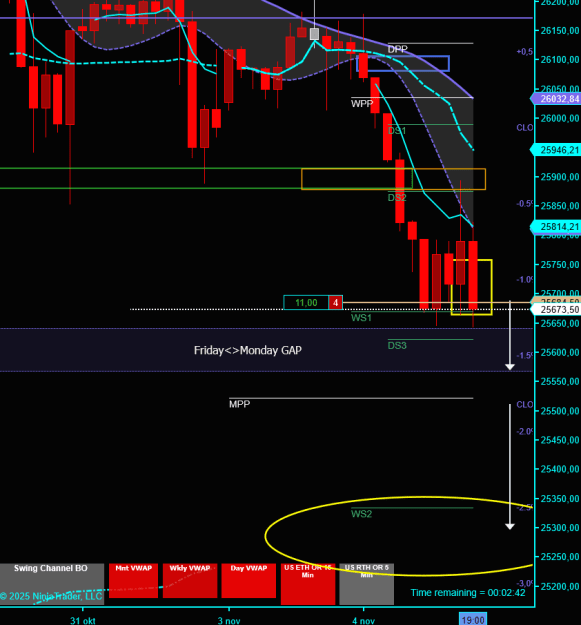Click the 26032,84 purple price marker
Image resolution: width=581 pixels, height=625 pixels.
pyautogui.click(x=555, y=98)
